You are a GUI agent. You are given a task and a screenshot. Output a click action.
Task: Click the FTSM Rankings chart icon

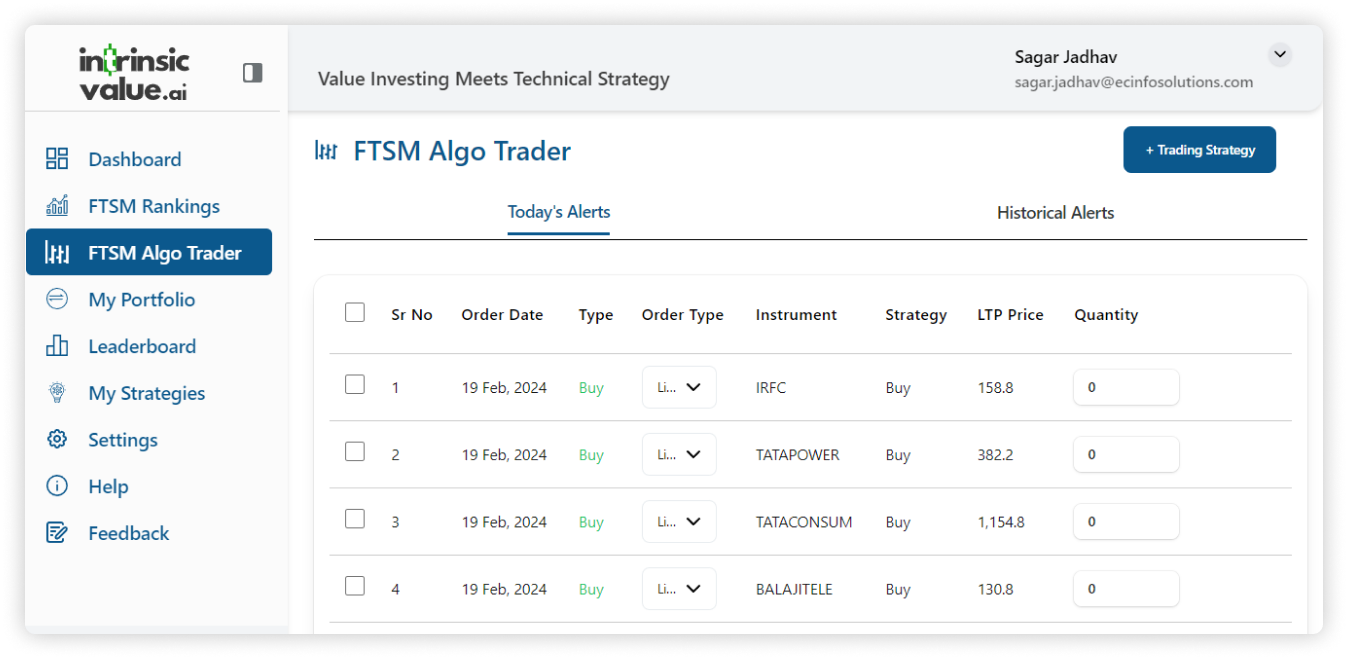tap(57, 206)
